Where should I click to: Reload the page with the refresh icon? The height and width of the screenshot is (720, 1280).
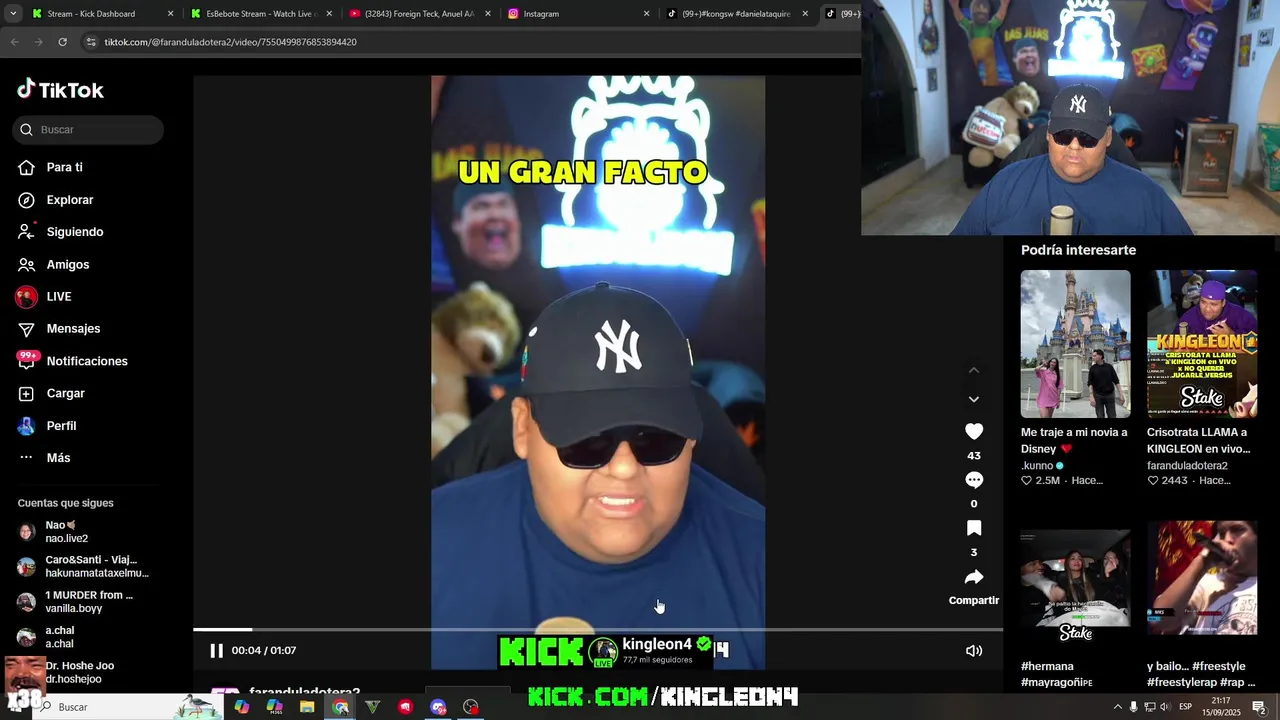pos(62,42)
